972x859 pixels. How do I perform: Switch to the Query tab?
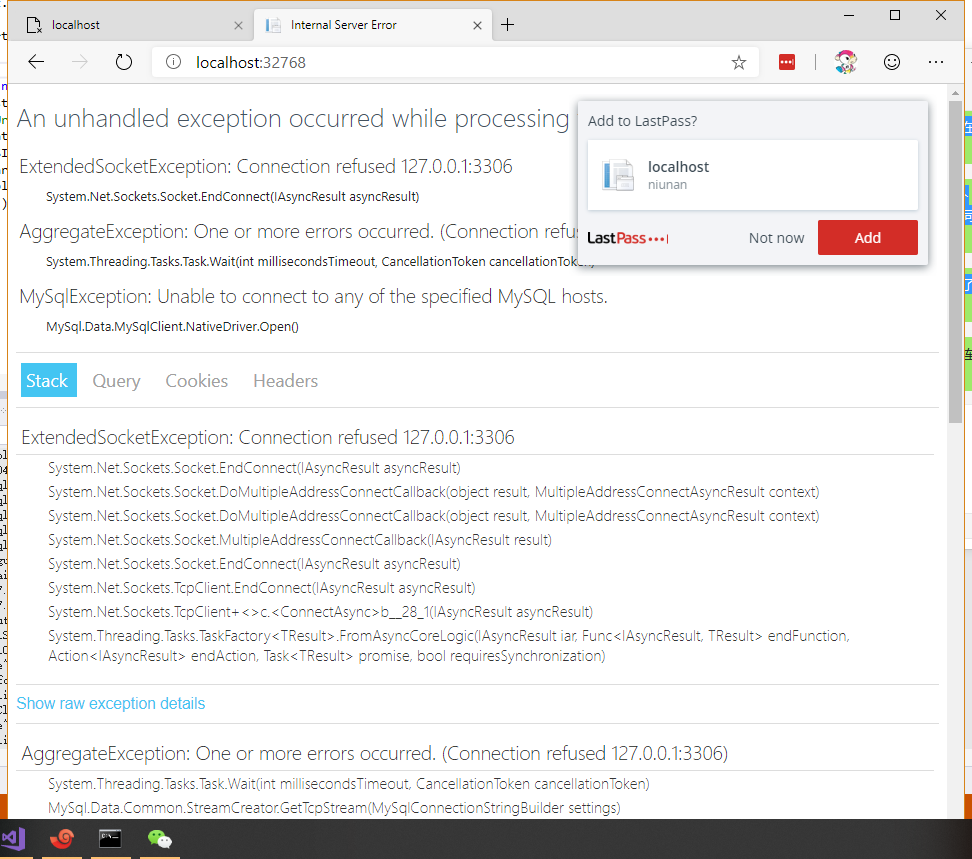click(117, 381)
